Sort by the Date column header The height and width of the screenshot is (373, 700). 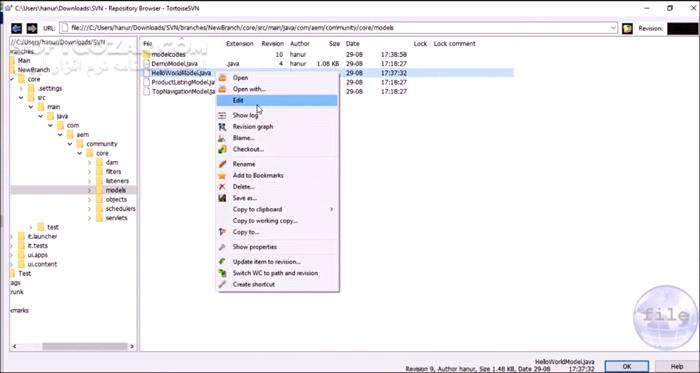(352, 44)
